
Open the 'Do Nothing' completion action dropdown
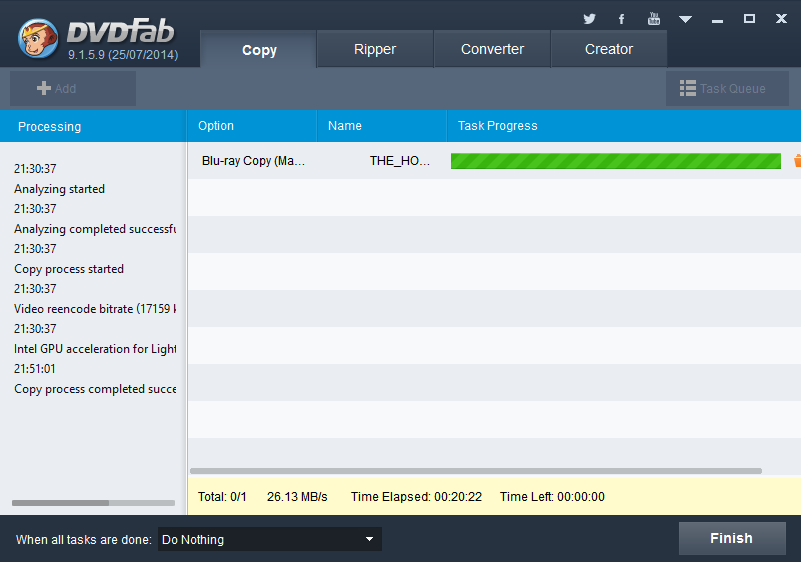click(x=270, y=539)
